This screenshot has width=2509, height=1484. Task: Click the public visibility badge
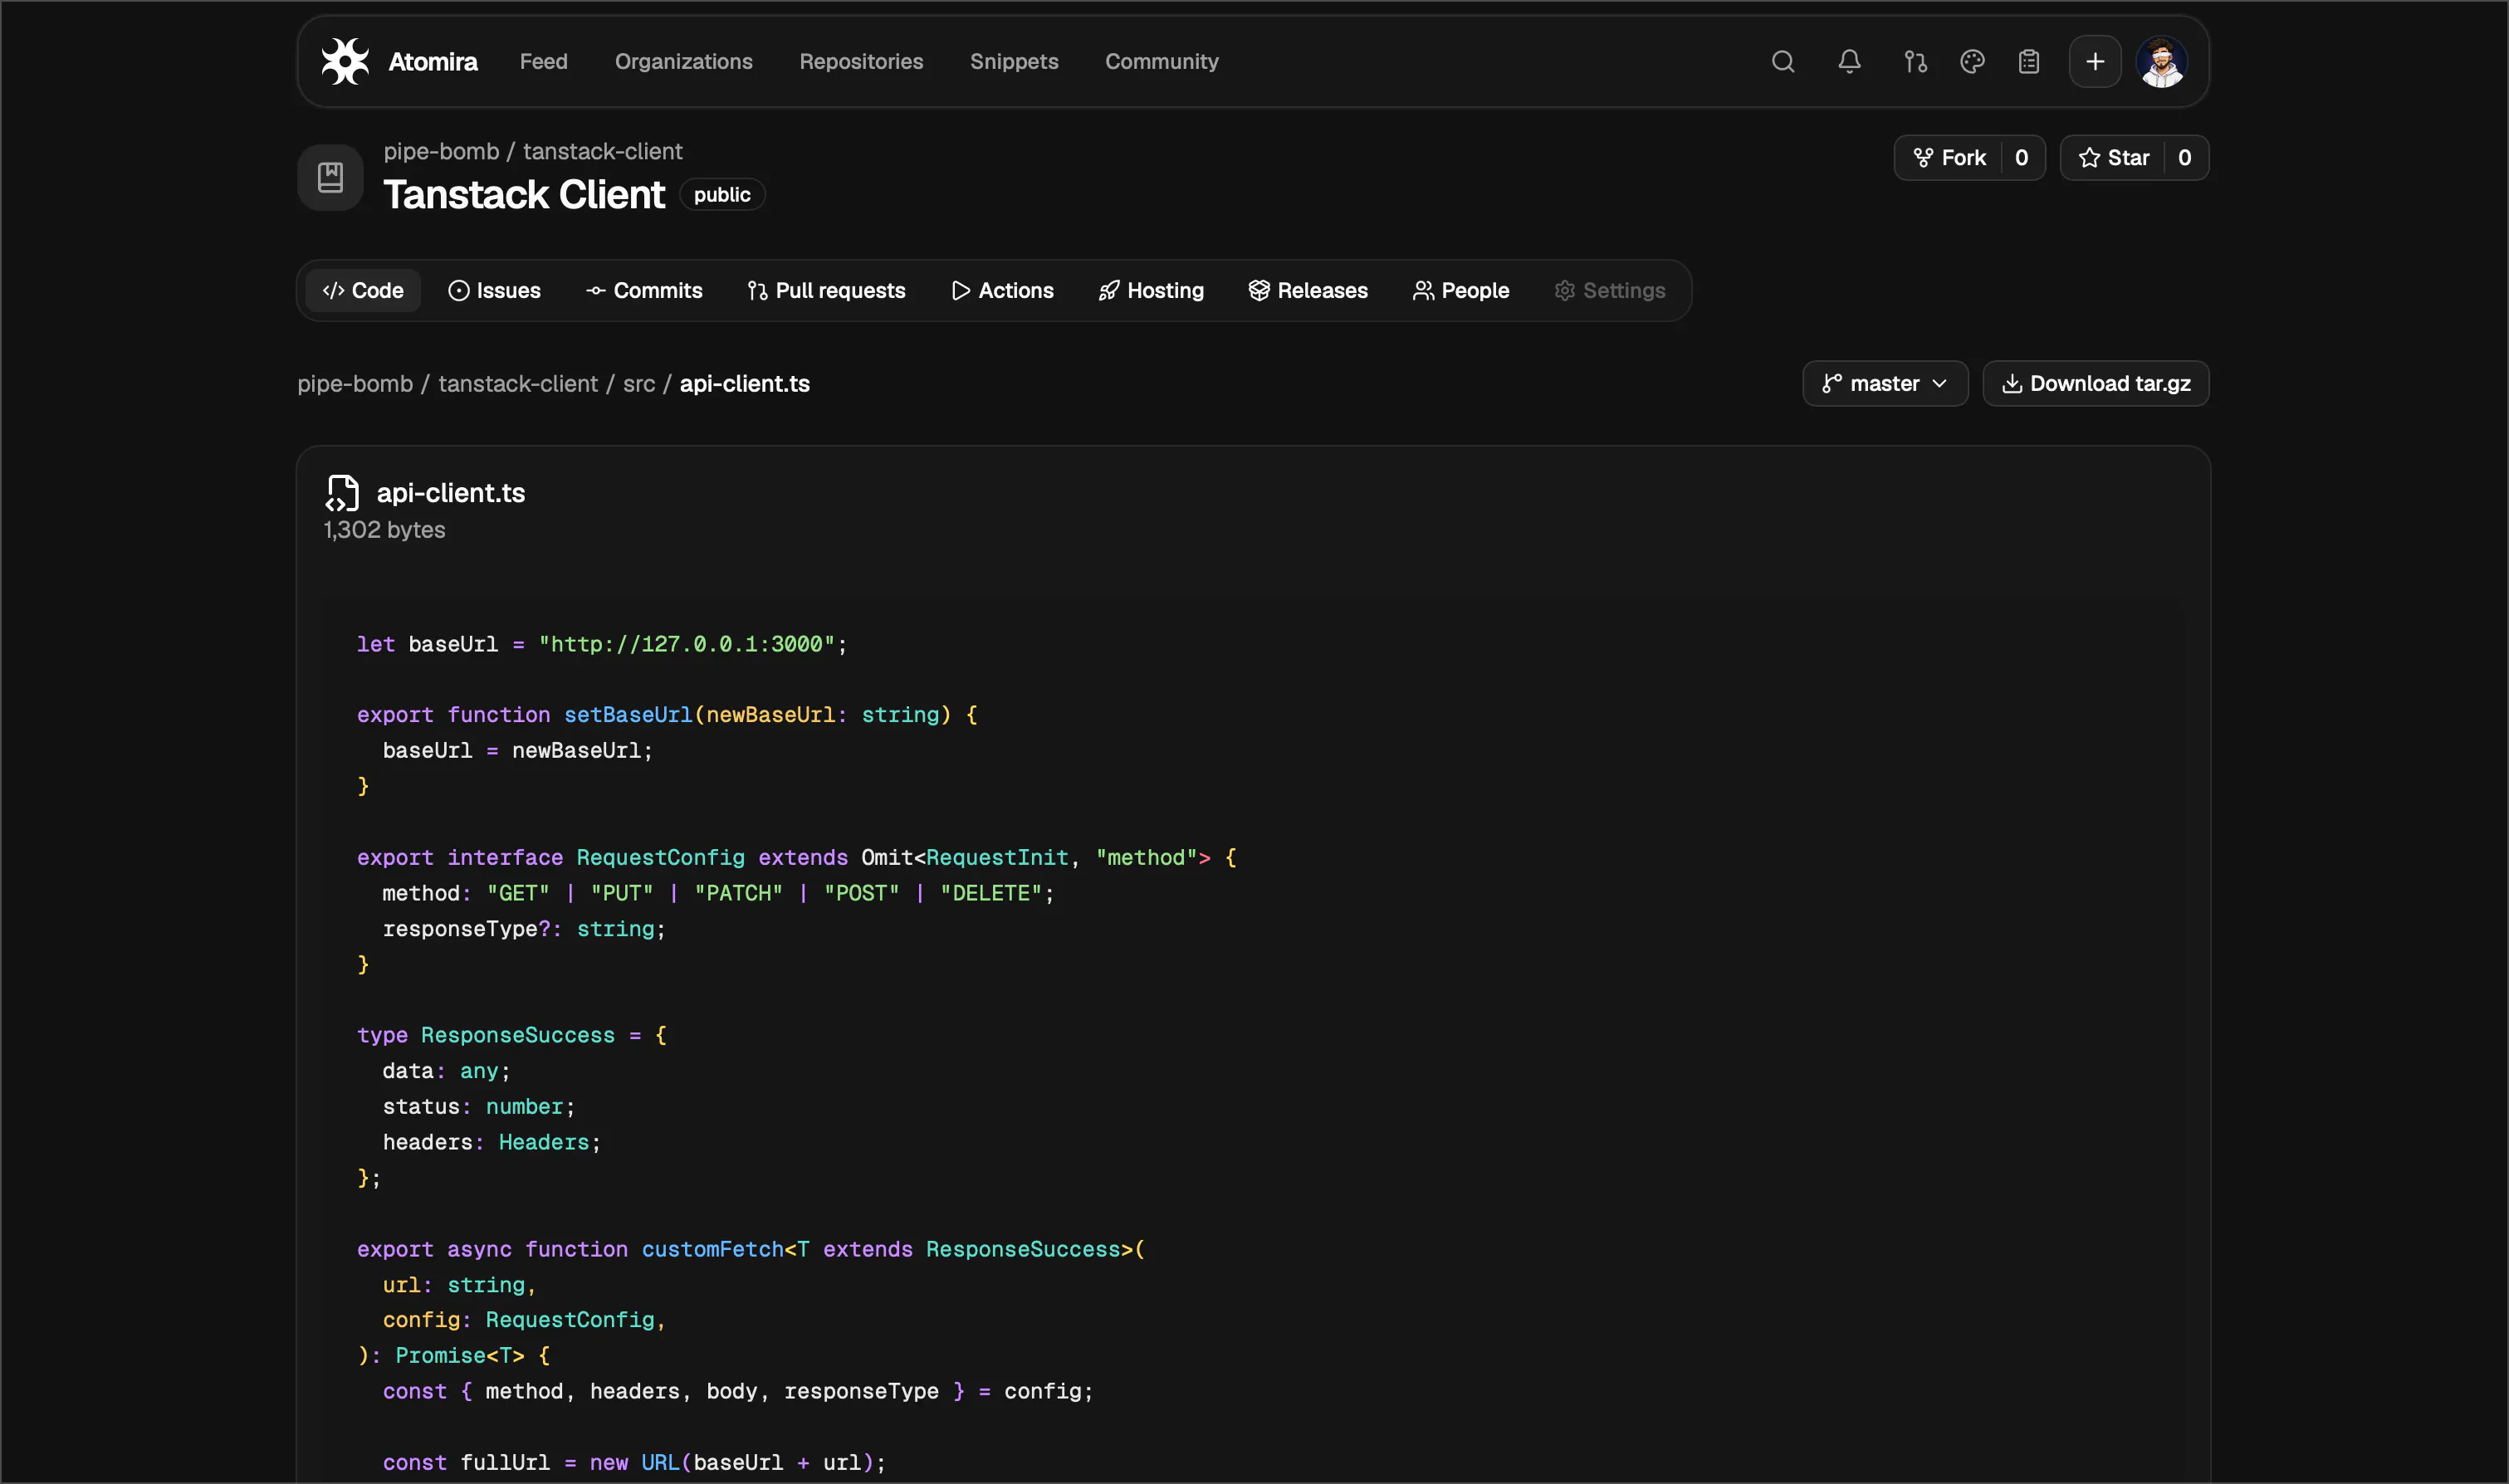click(x=722, y=195)
